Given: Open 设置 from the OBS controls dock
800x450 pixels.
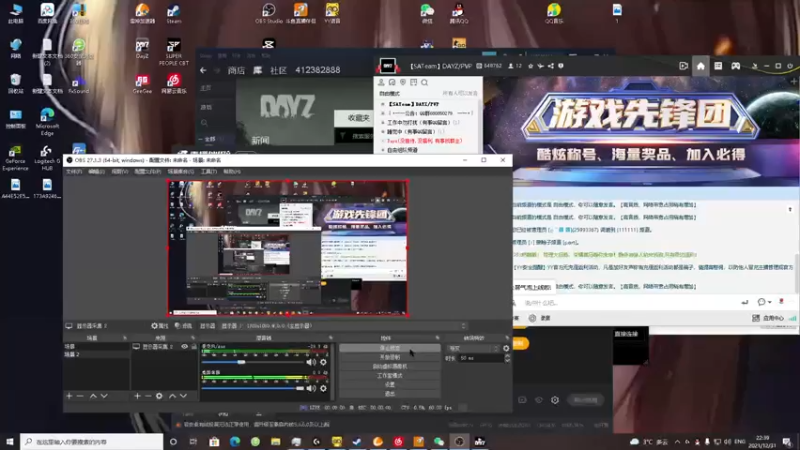Looking at the screenshot, I should (390, 385).
